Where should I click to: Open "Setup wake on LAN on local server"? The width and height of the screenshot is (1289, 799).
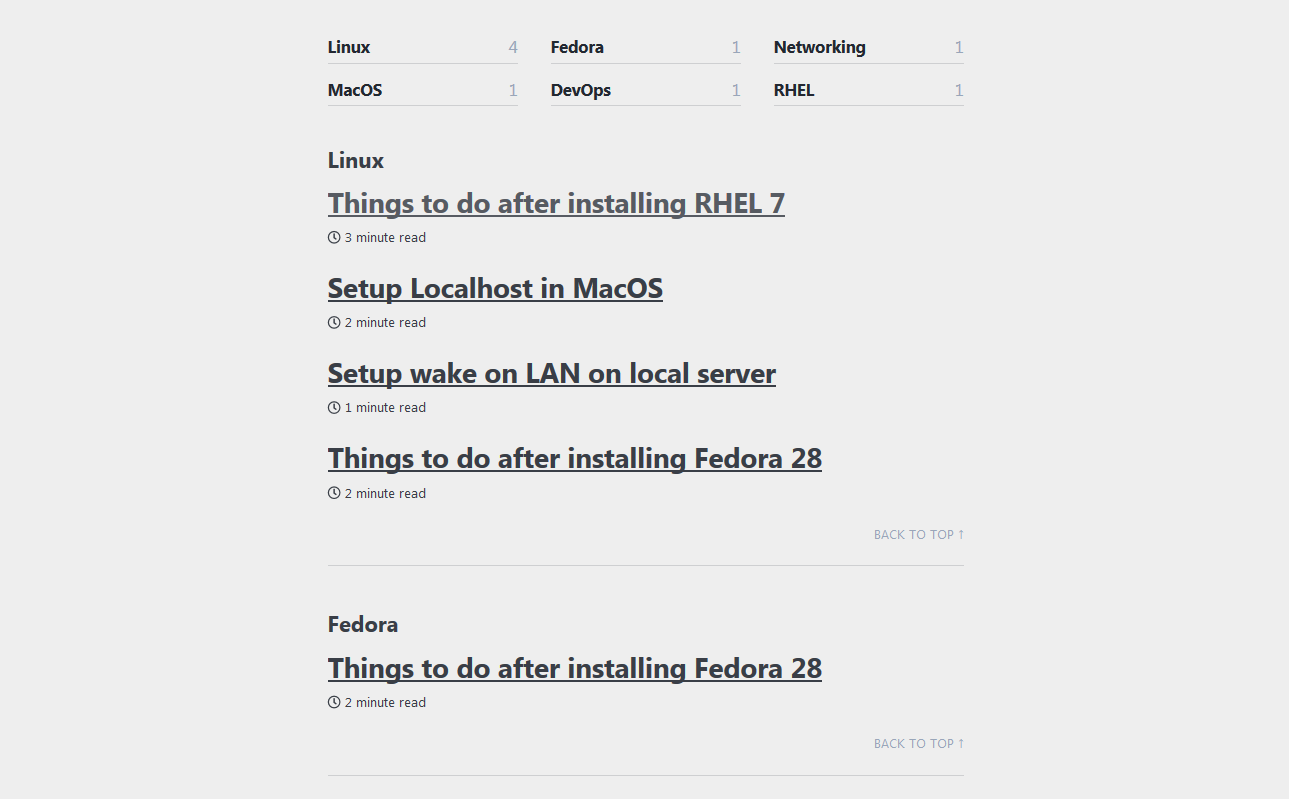tap(551, 373)
